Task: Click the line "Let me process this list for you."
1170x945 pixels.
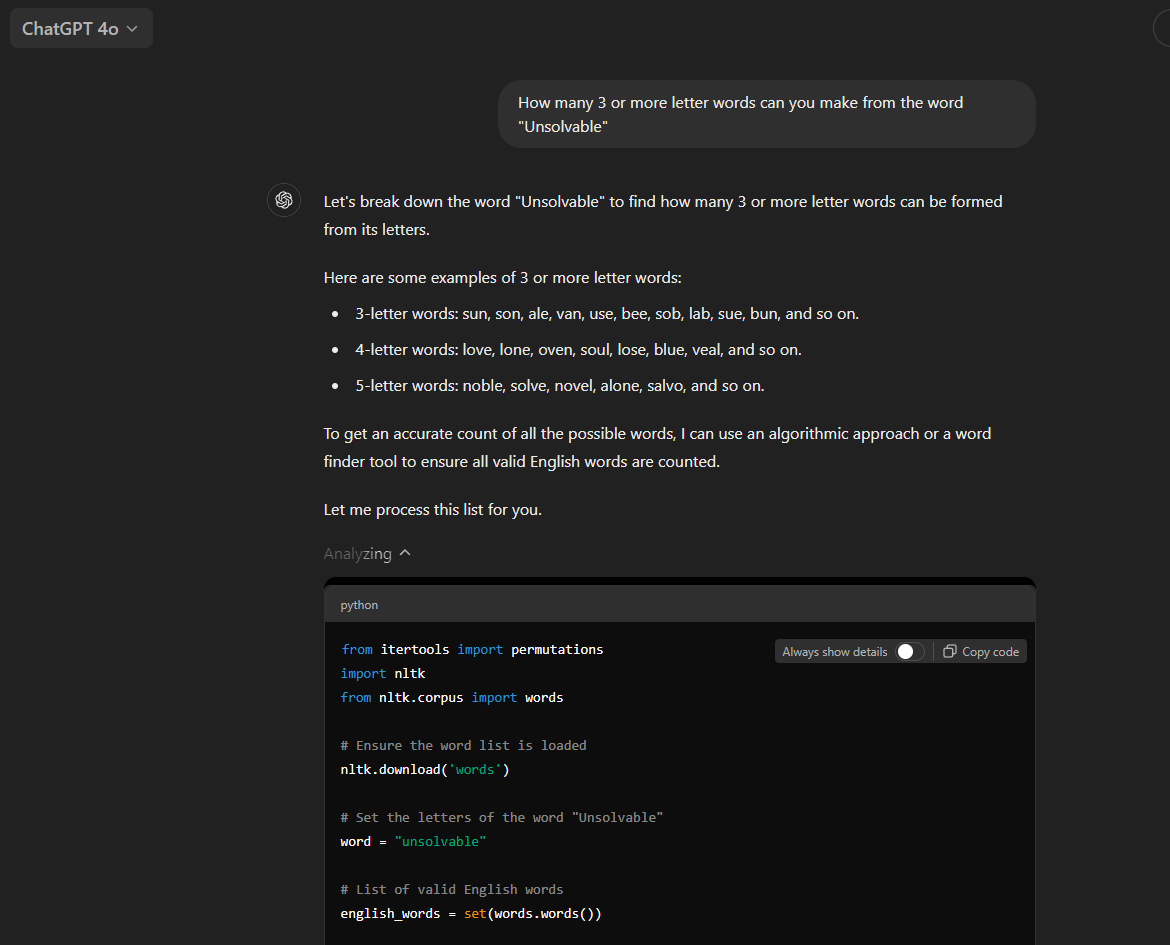Action: point(433,510)
